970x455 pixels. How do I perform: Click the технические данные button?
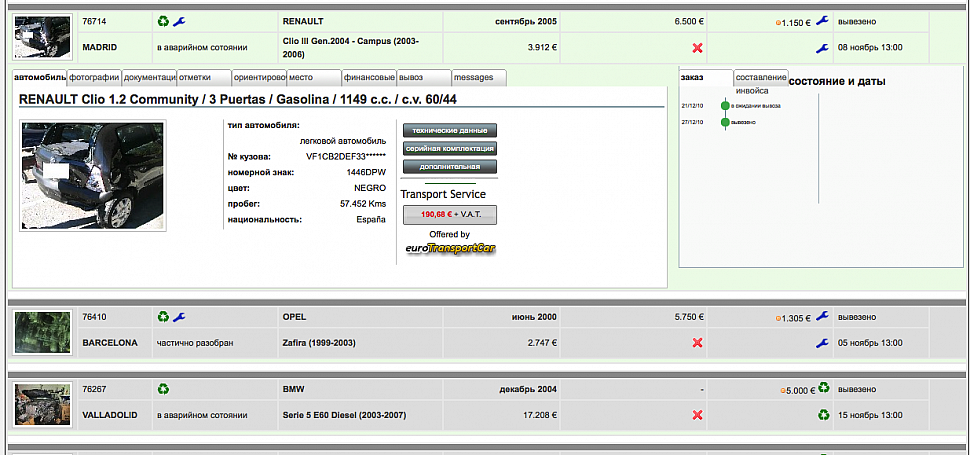[x=450, y=130]
